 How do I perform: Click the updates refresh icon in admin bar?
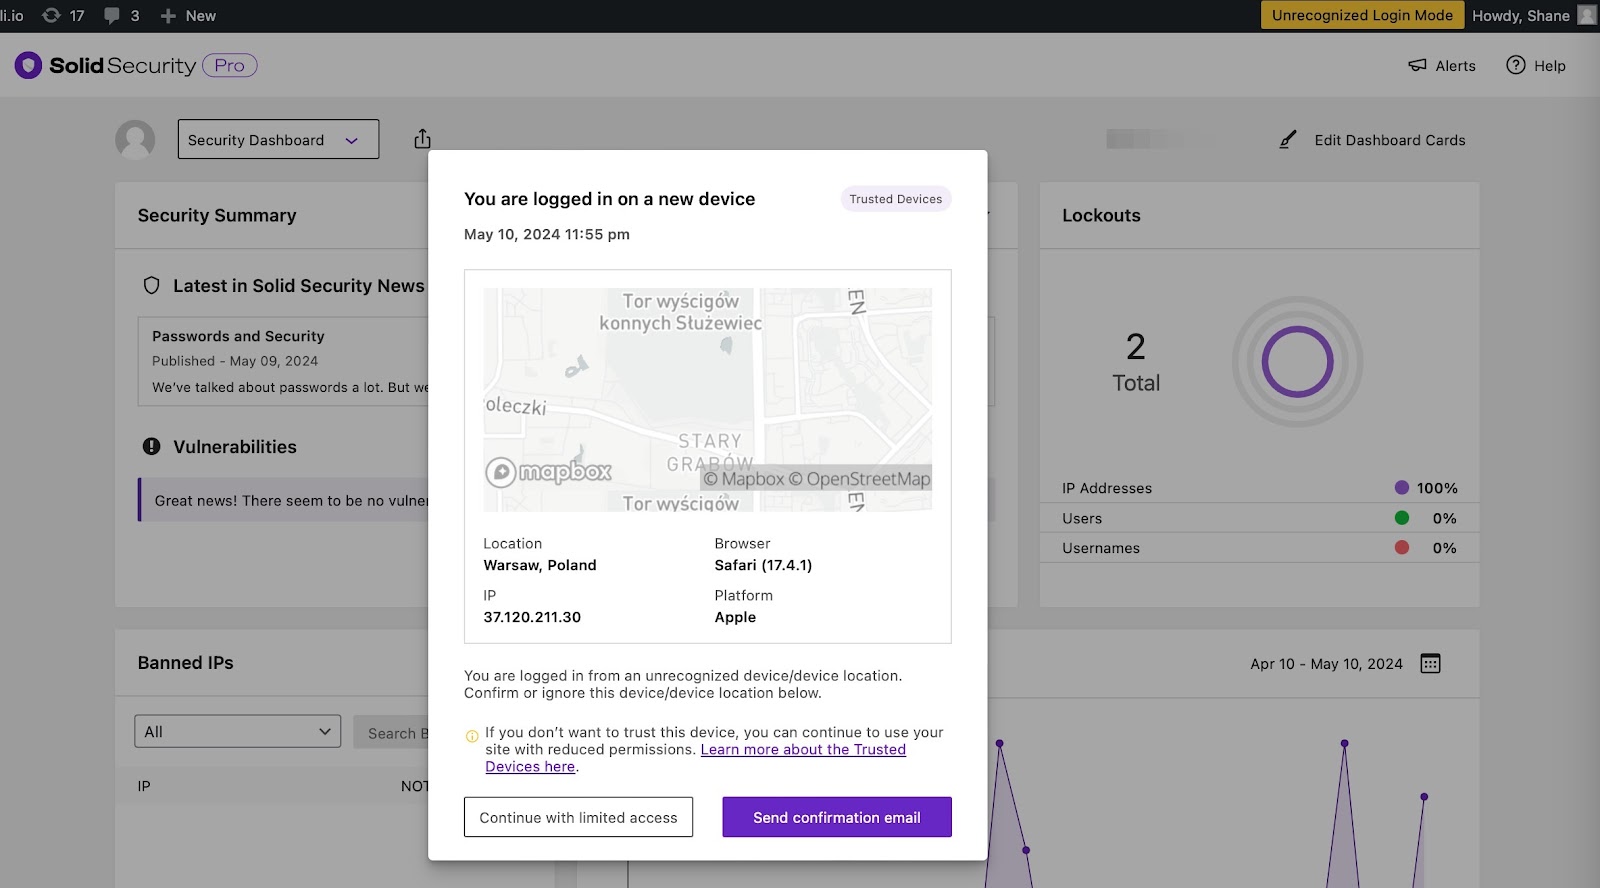tap(51, 16)
